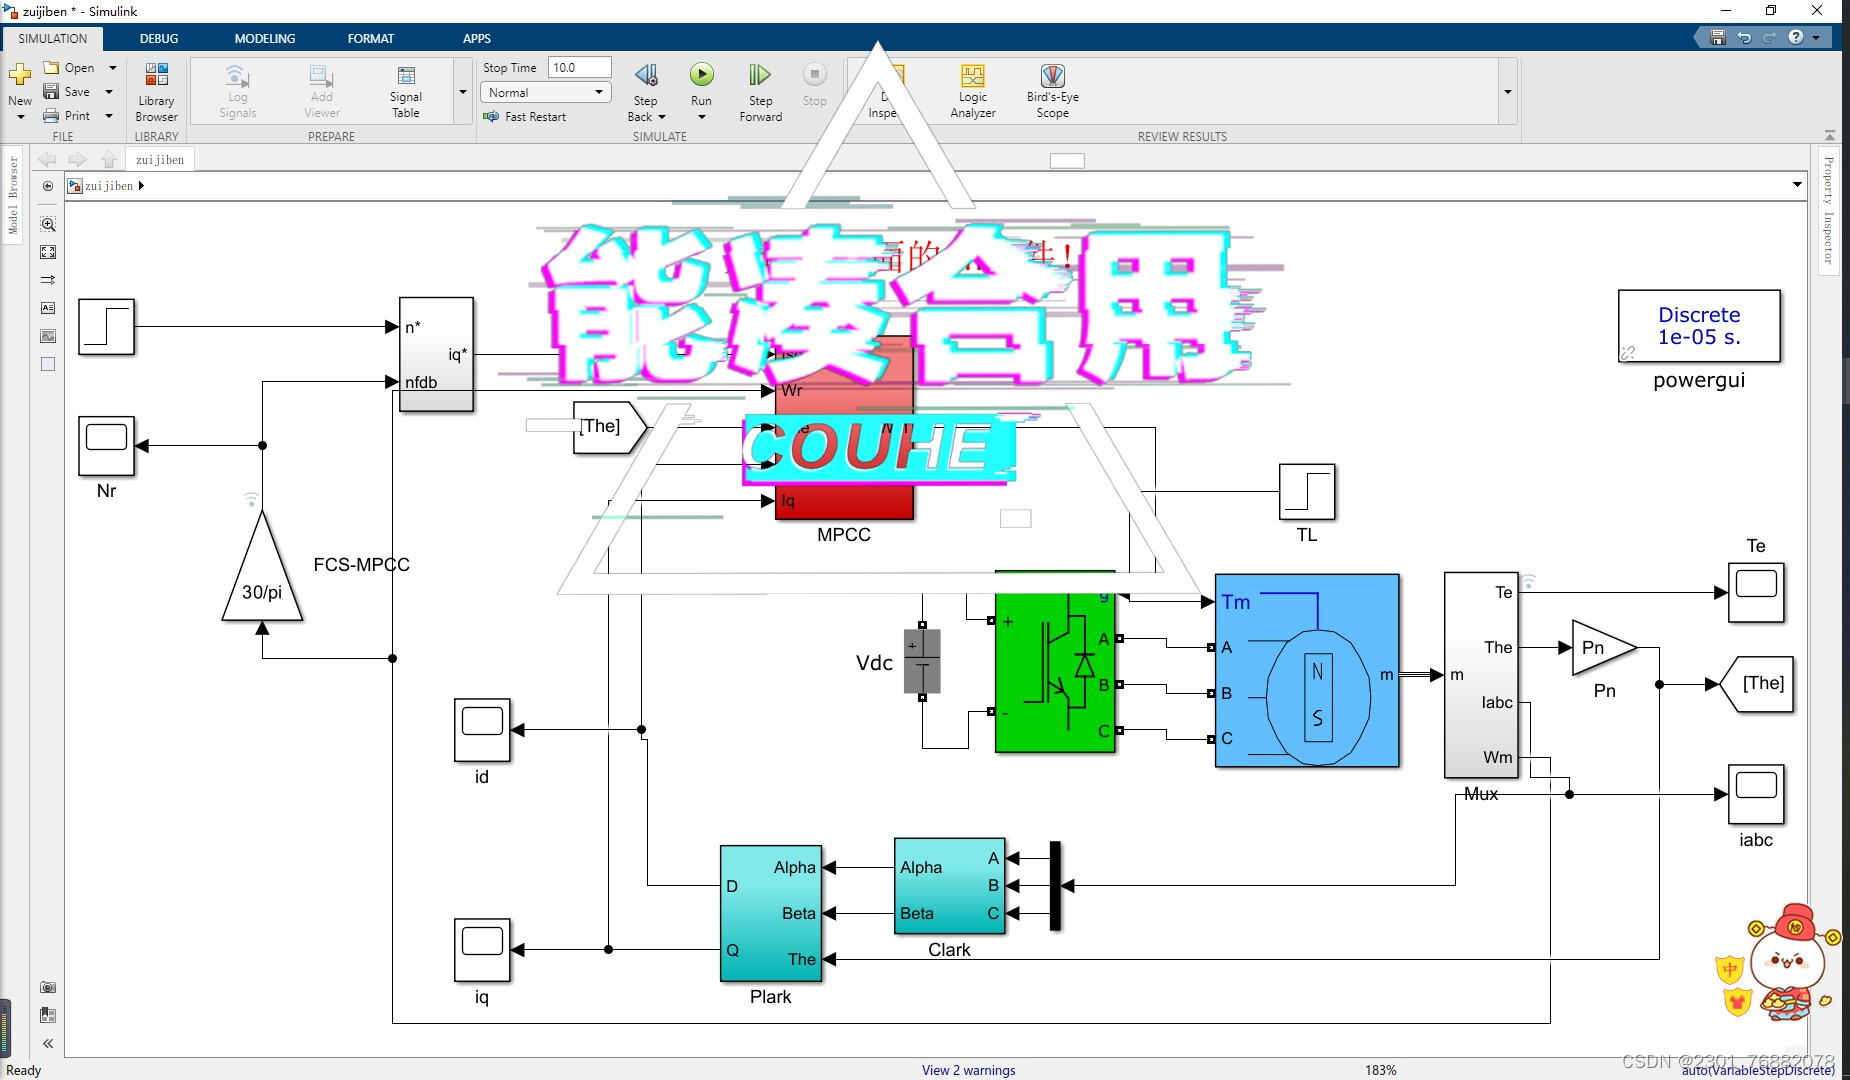Switch to the FORMAT tab
Screen dimensions: 1850x1080
[x=371, y=38]
